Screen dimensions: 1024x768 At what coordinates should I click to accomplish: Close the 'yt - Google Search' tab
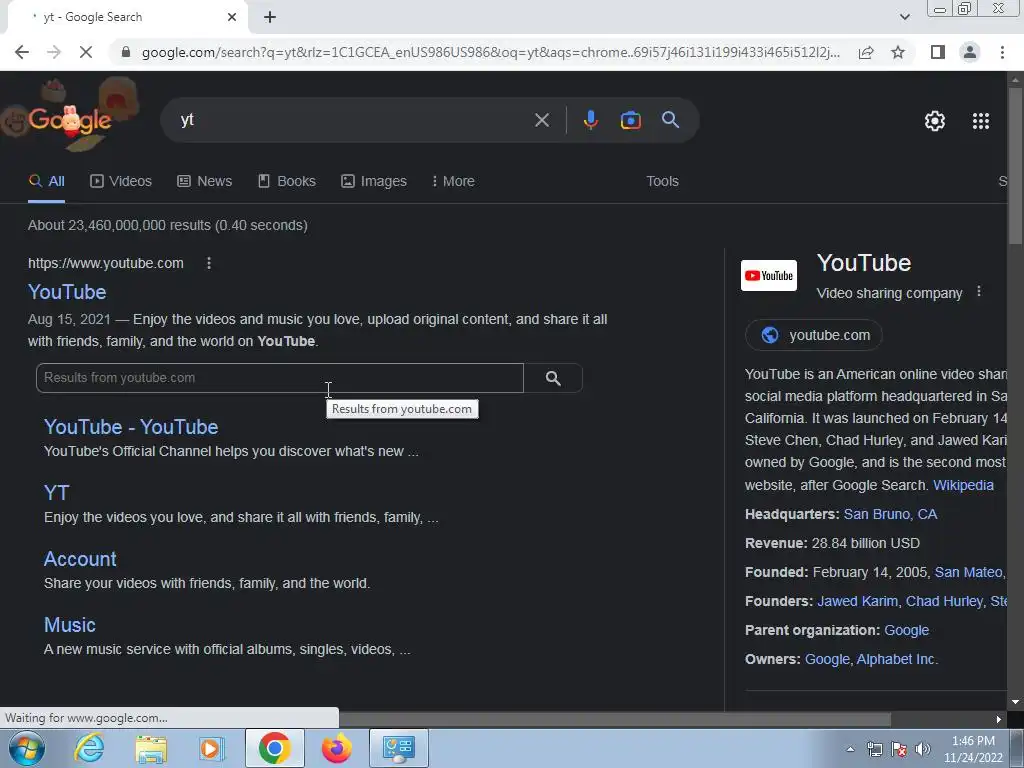[x=232, y=17]
